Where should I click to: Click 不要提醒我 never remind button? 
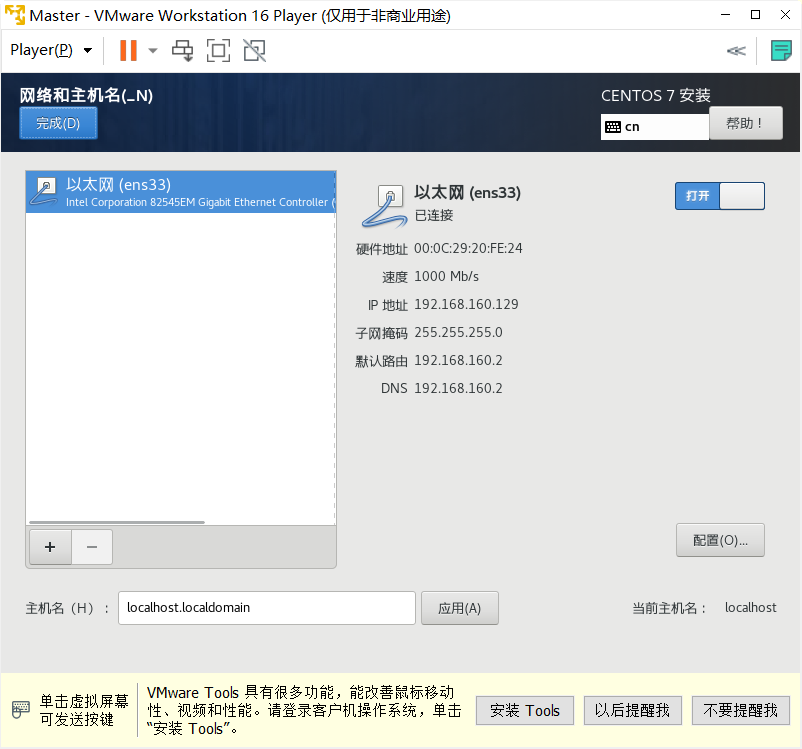[741, 711]
